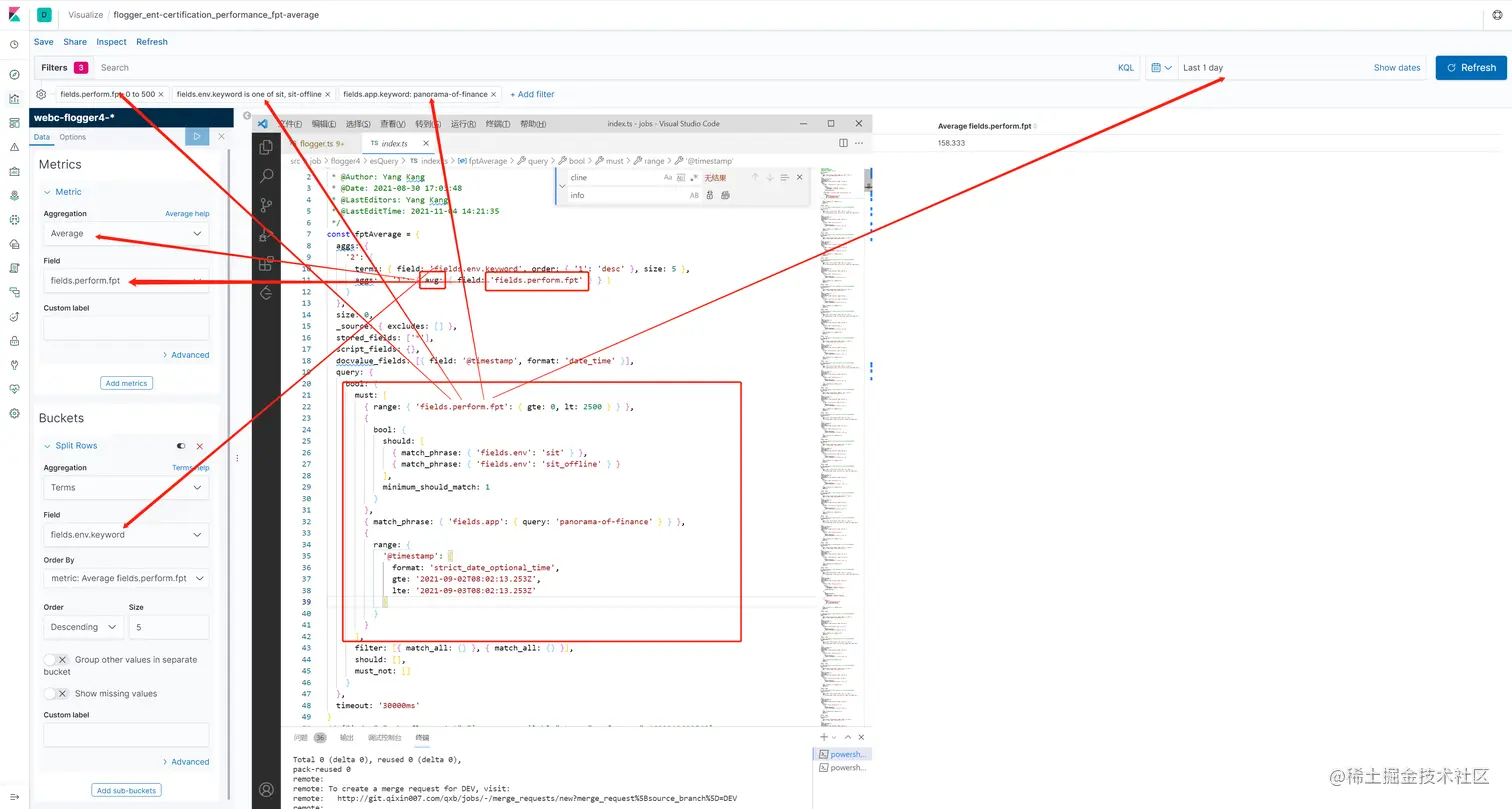
Task: Open the Order Descending dropdown
Action: click(84, 627)
